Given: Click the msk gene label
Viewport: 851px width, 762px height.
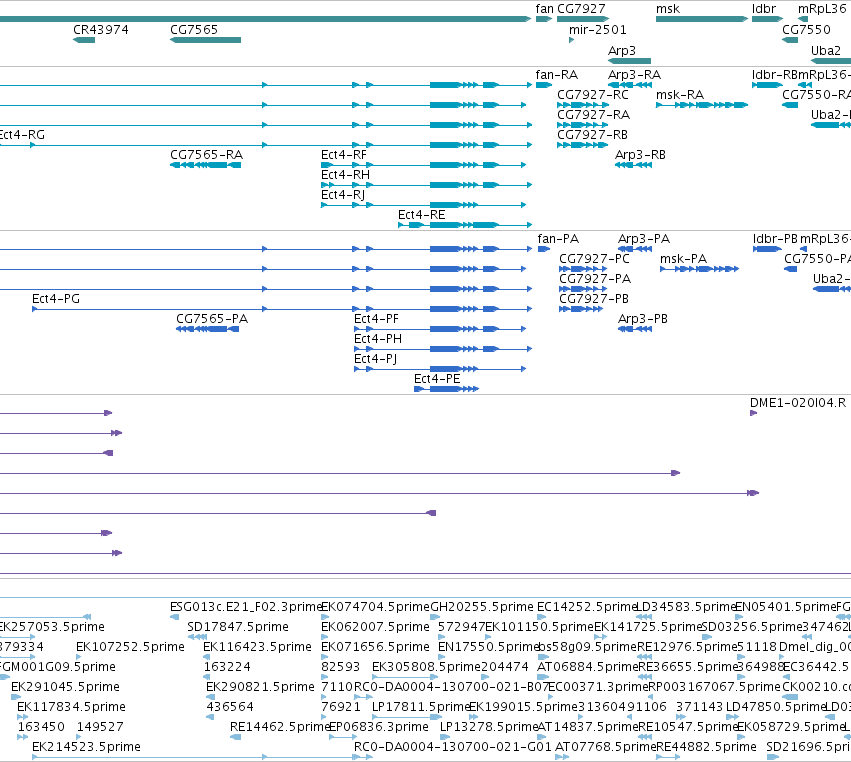Looking at the screenshot, I should click(668, 9).
